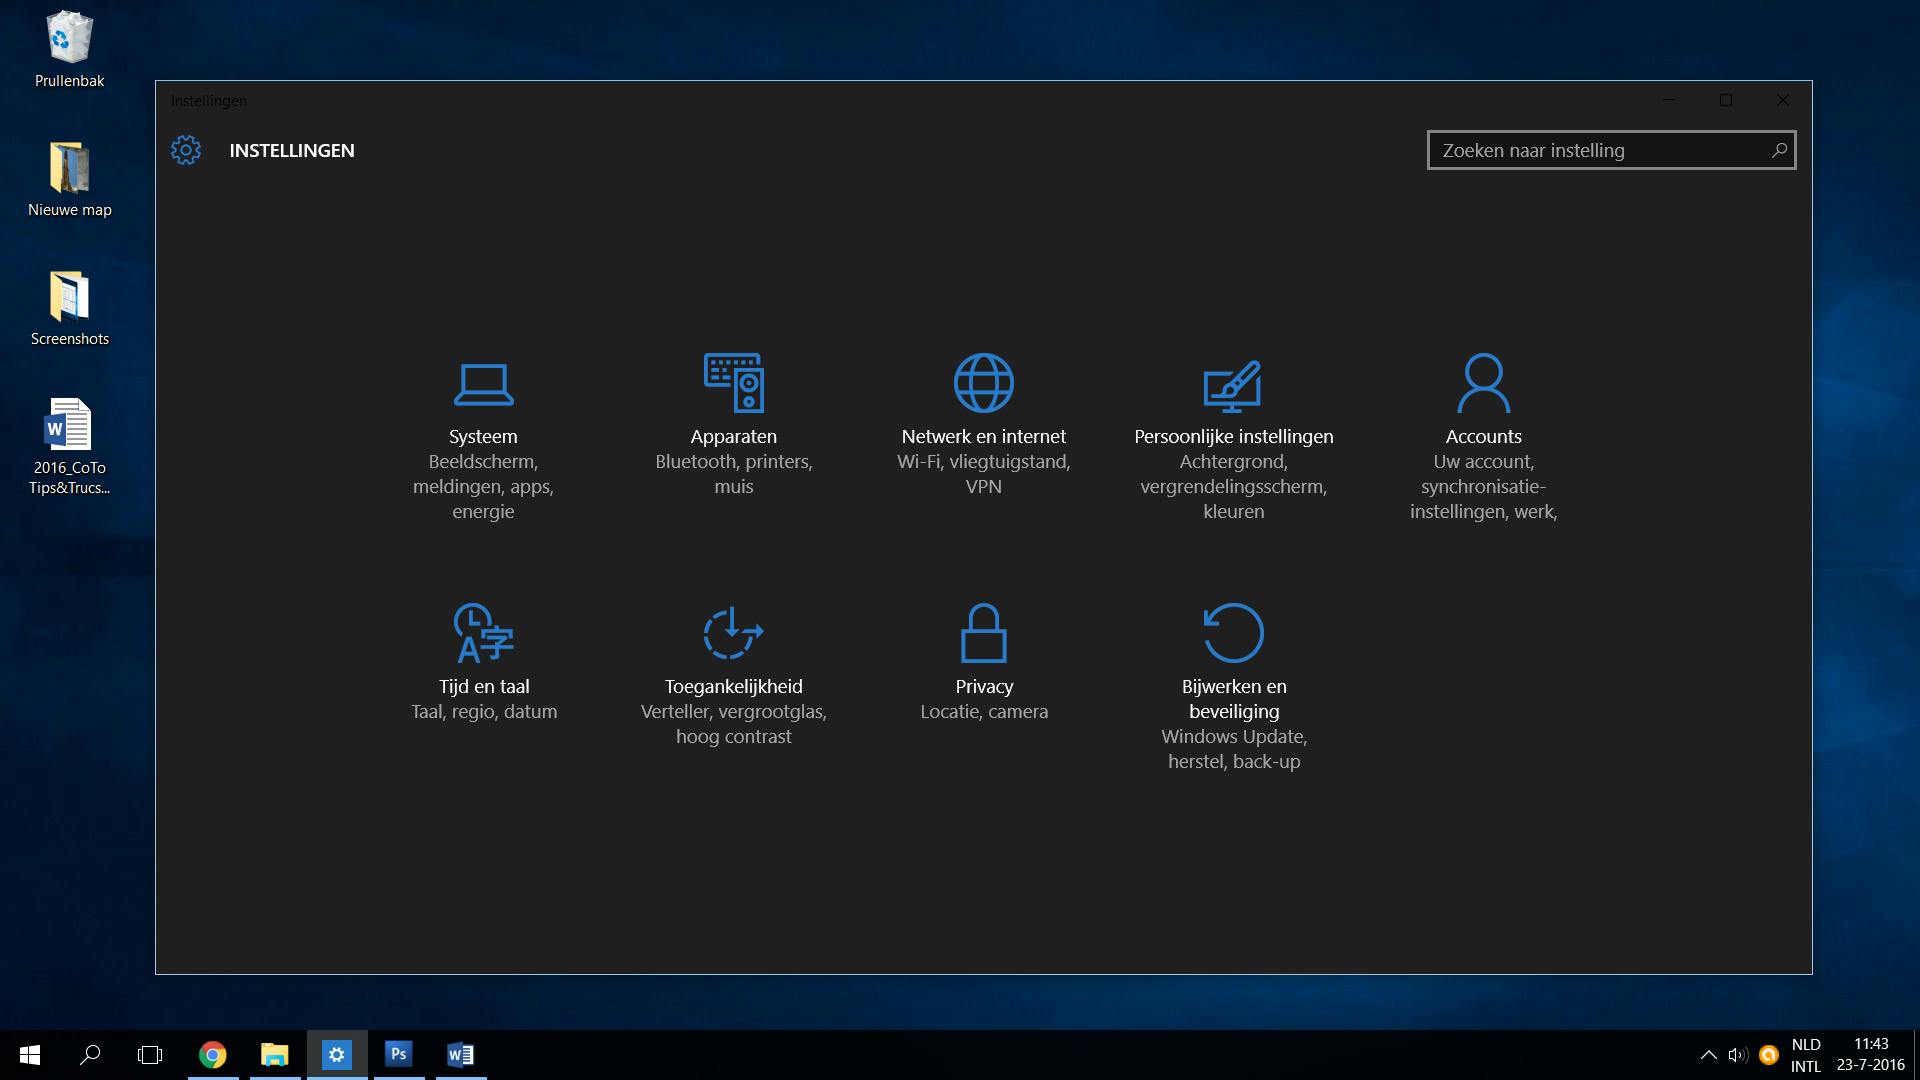This screenshot has width=1920, height=1080.
Task: Click the settings gear icon beside INSTELLINGEN
Action: (186, 150)
